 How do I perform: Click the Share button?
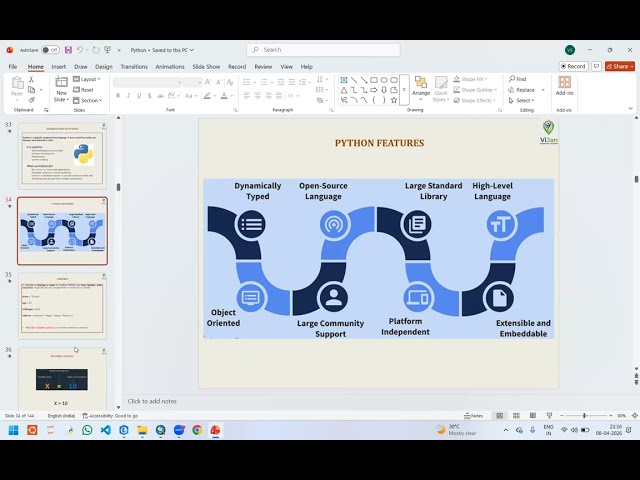click(620, 66)
